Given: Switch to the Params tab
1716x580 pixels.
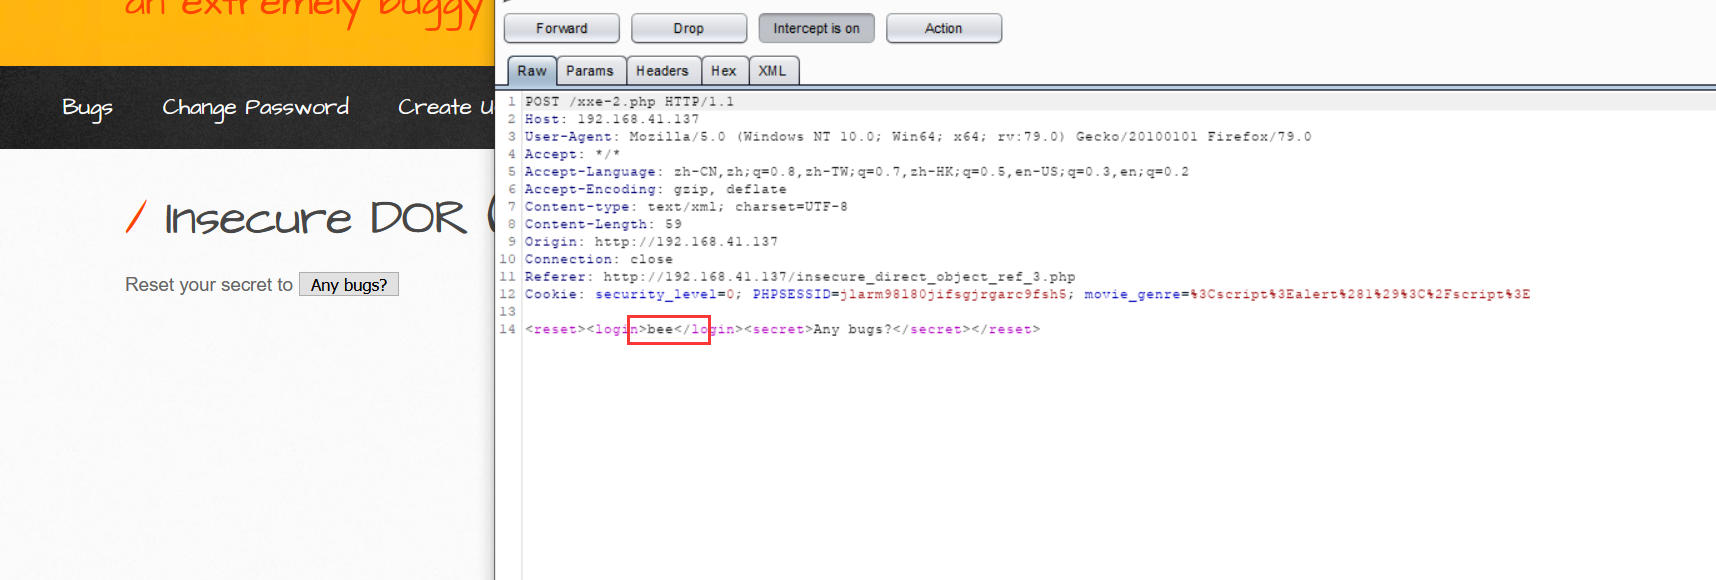Looking at the screenshot, I should [x=590, y=71].
